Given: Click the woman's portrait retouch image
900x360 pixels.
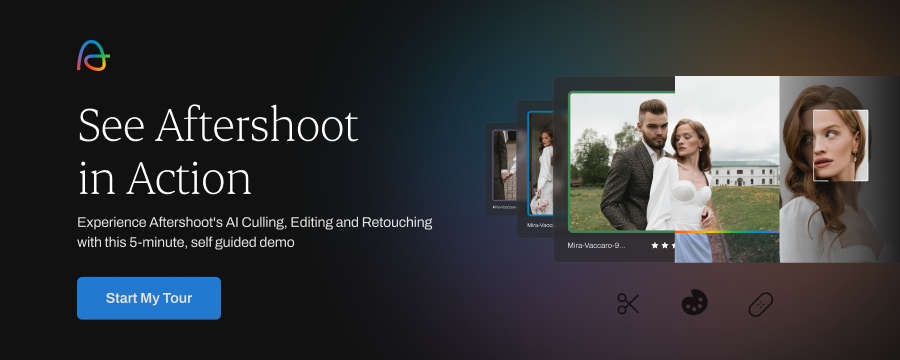Looking at the screenshot, I should [839, 169].
